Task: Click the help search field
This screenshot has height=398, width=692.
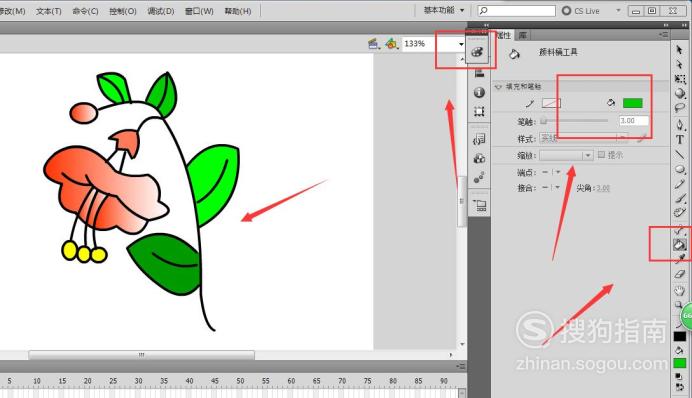Action: (x=516, y=11)
